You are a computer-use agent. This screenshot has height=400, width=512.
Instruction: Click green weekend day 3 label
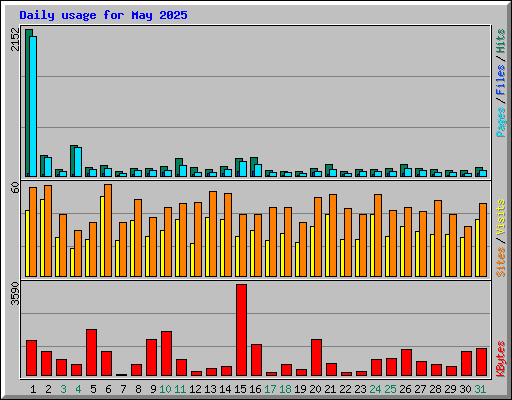coord(63,389)
